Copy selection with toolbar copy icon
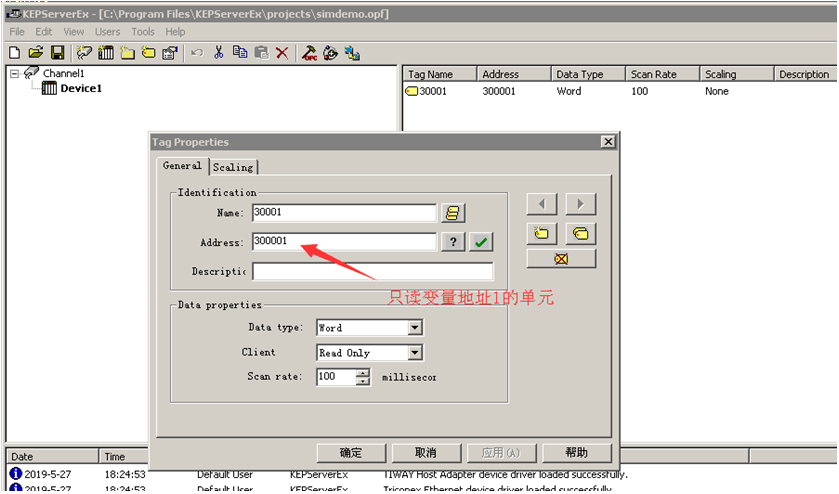 pos(240,52)
